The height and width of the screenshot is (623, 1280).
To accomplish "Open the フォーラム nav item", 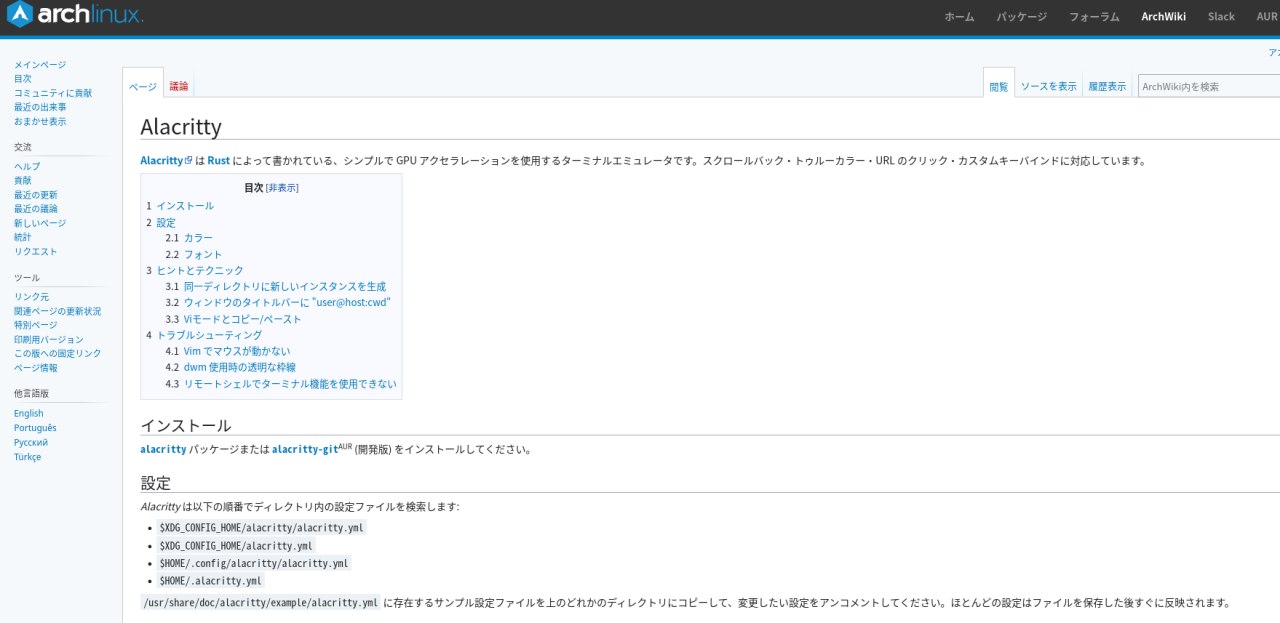I will click(x=1094, y=16).
